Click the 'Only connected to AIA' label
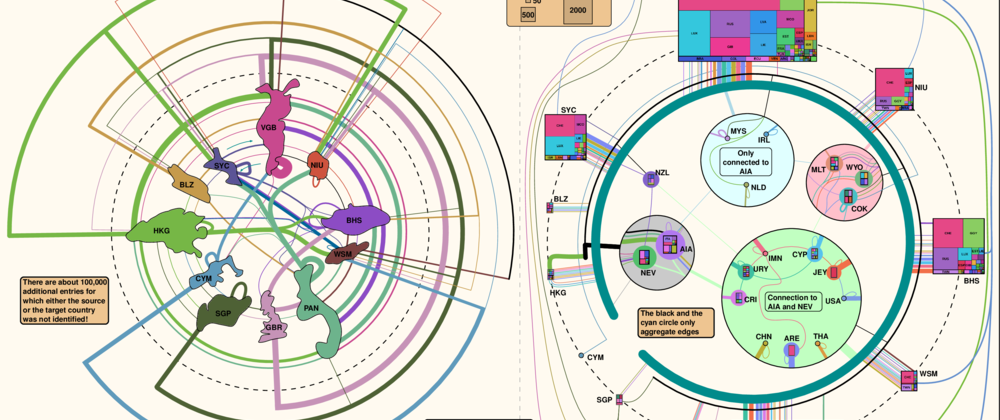1000x420 pixels. pos(745,160)
